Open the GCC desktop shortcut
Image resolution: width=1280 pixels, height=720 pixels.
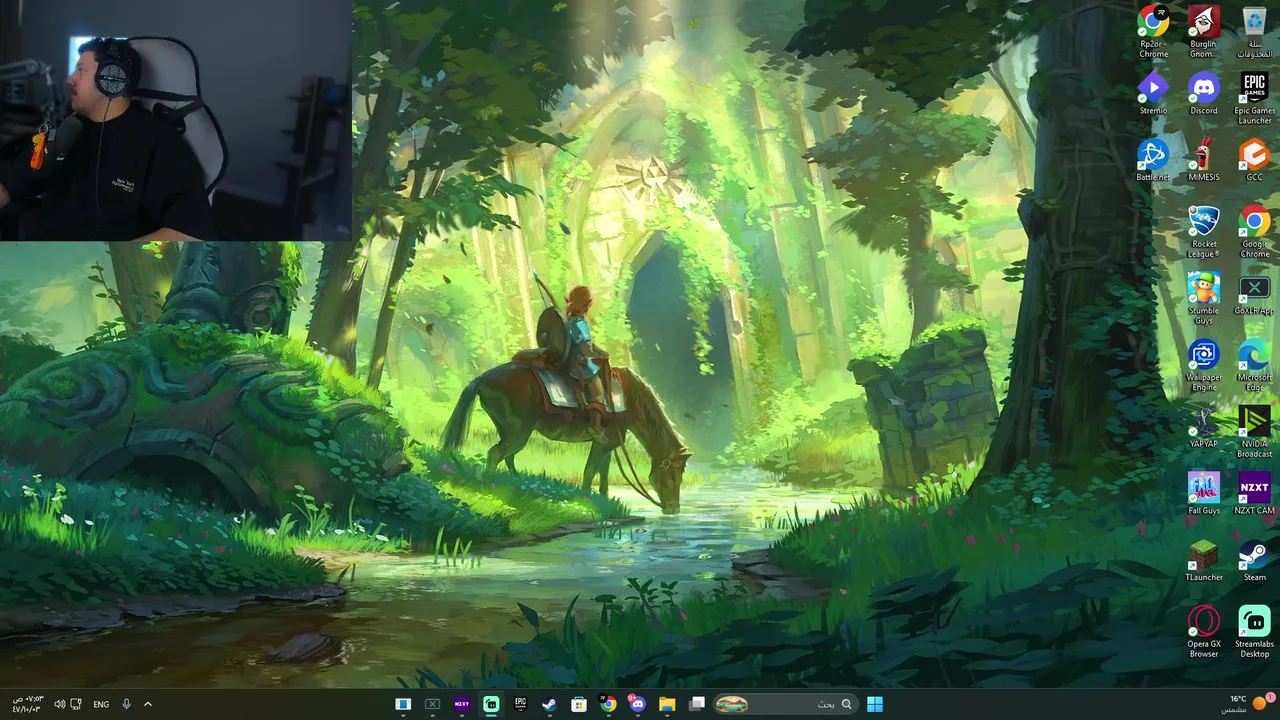1254,160
